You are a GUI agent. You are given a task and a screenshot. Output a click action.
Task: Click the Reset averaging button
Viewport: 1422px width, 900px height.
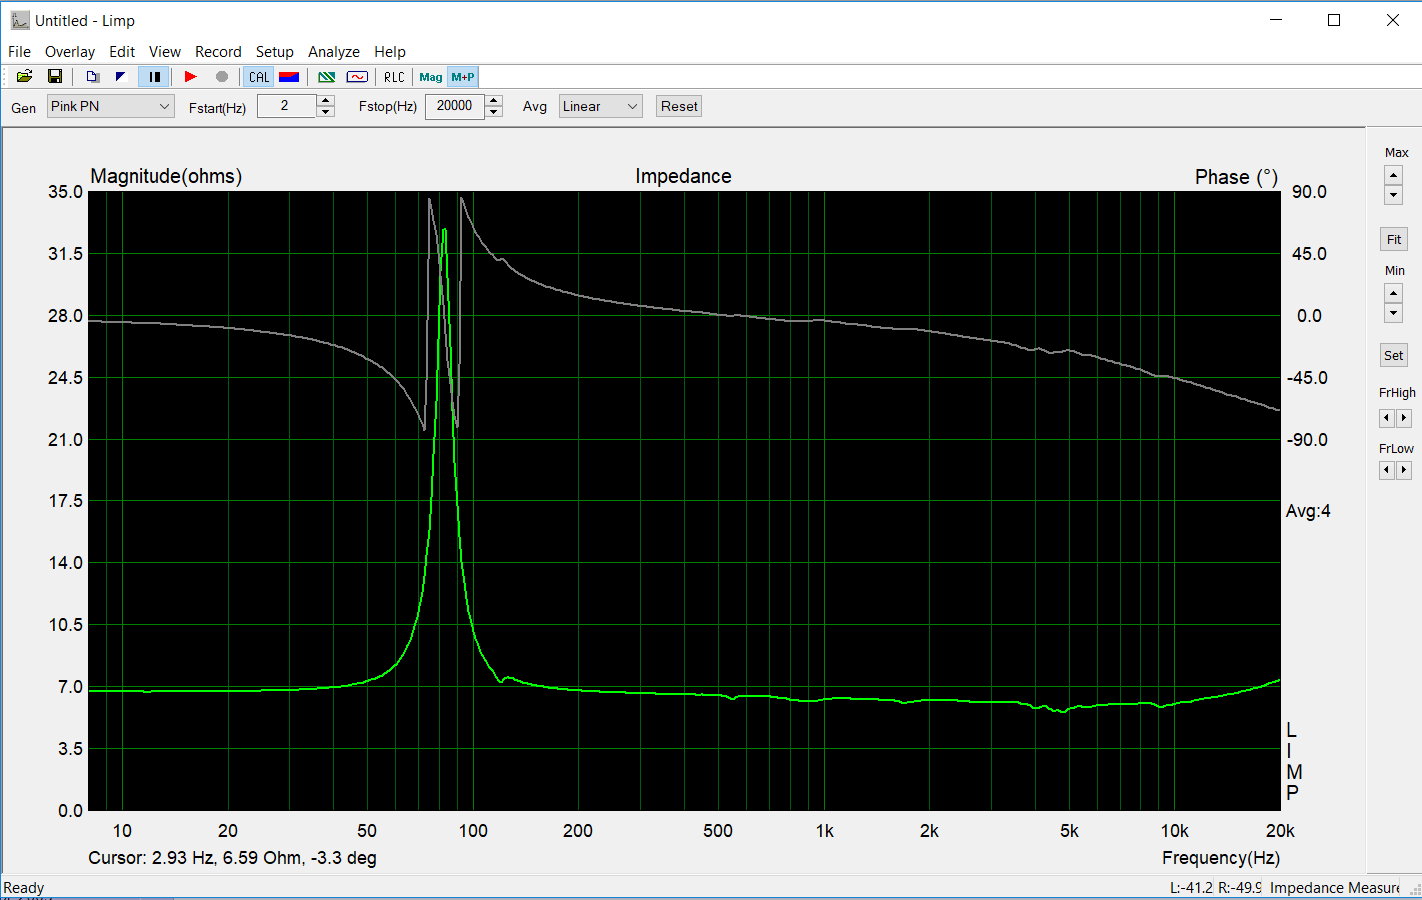pyautogui.click(x=679, y=106)
